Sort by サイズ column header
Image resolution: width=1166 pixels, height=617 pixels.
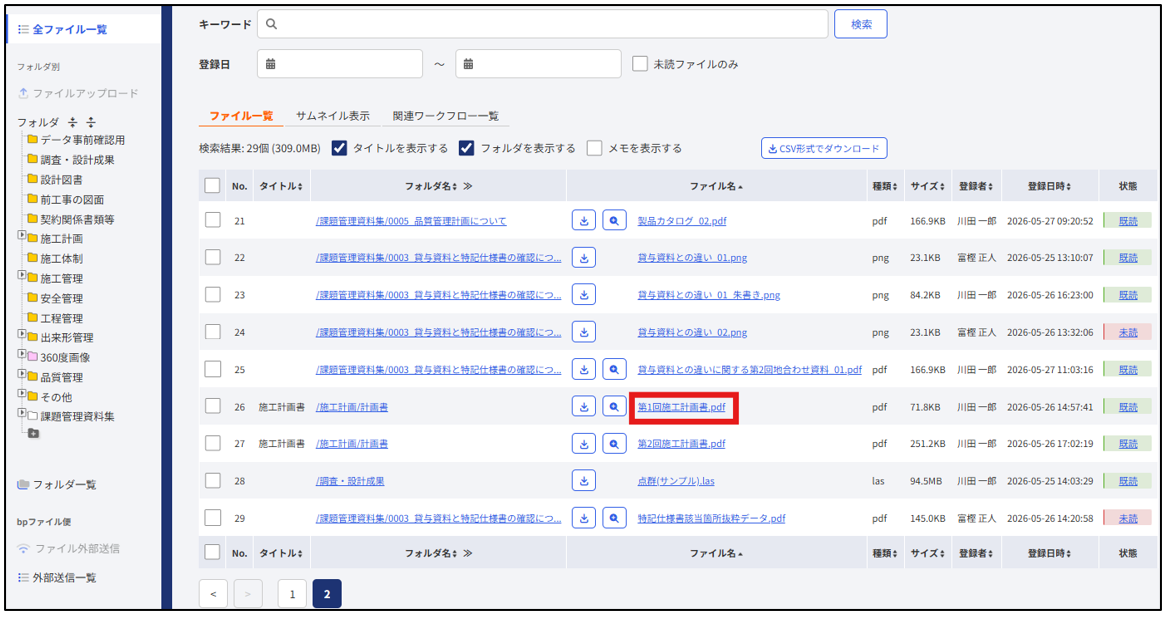(927, 186)
